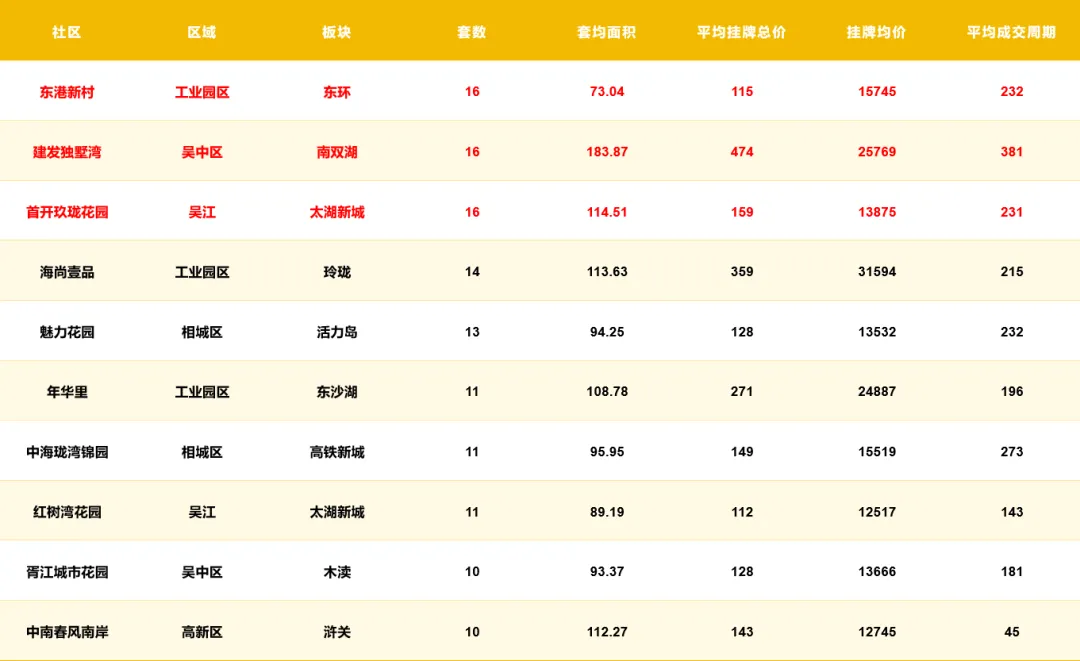This screenshot has height=661, width=1080.
Task: Click the count 13 for 魅力花园
Action: tap(472, 331)
